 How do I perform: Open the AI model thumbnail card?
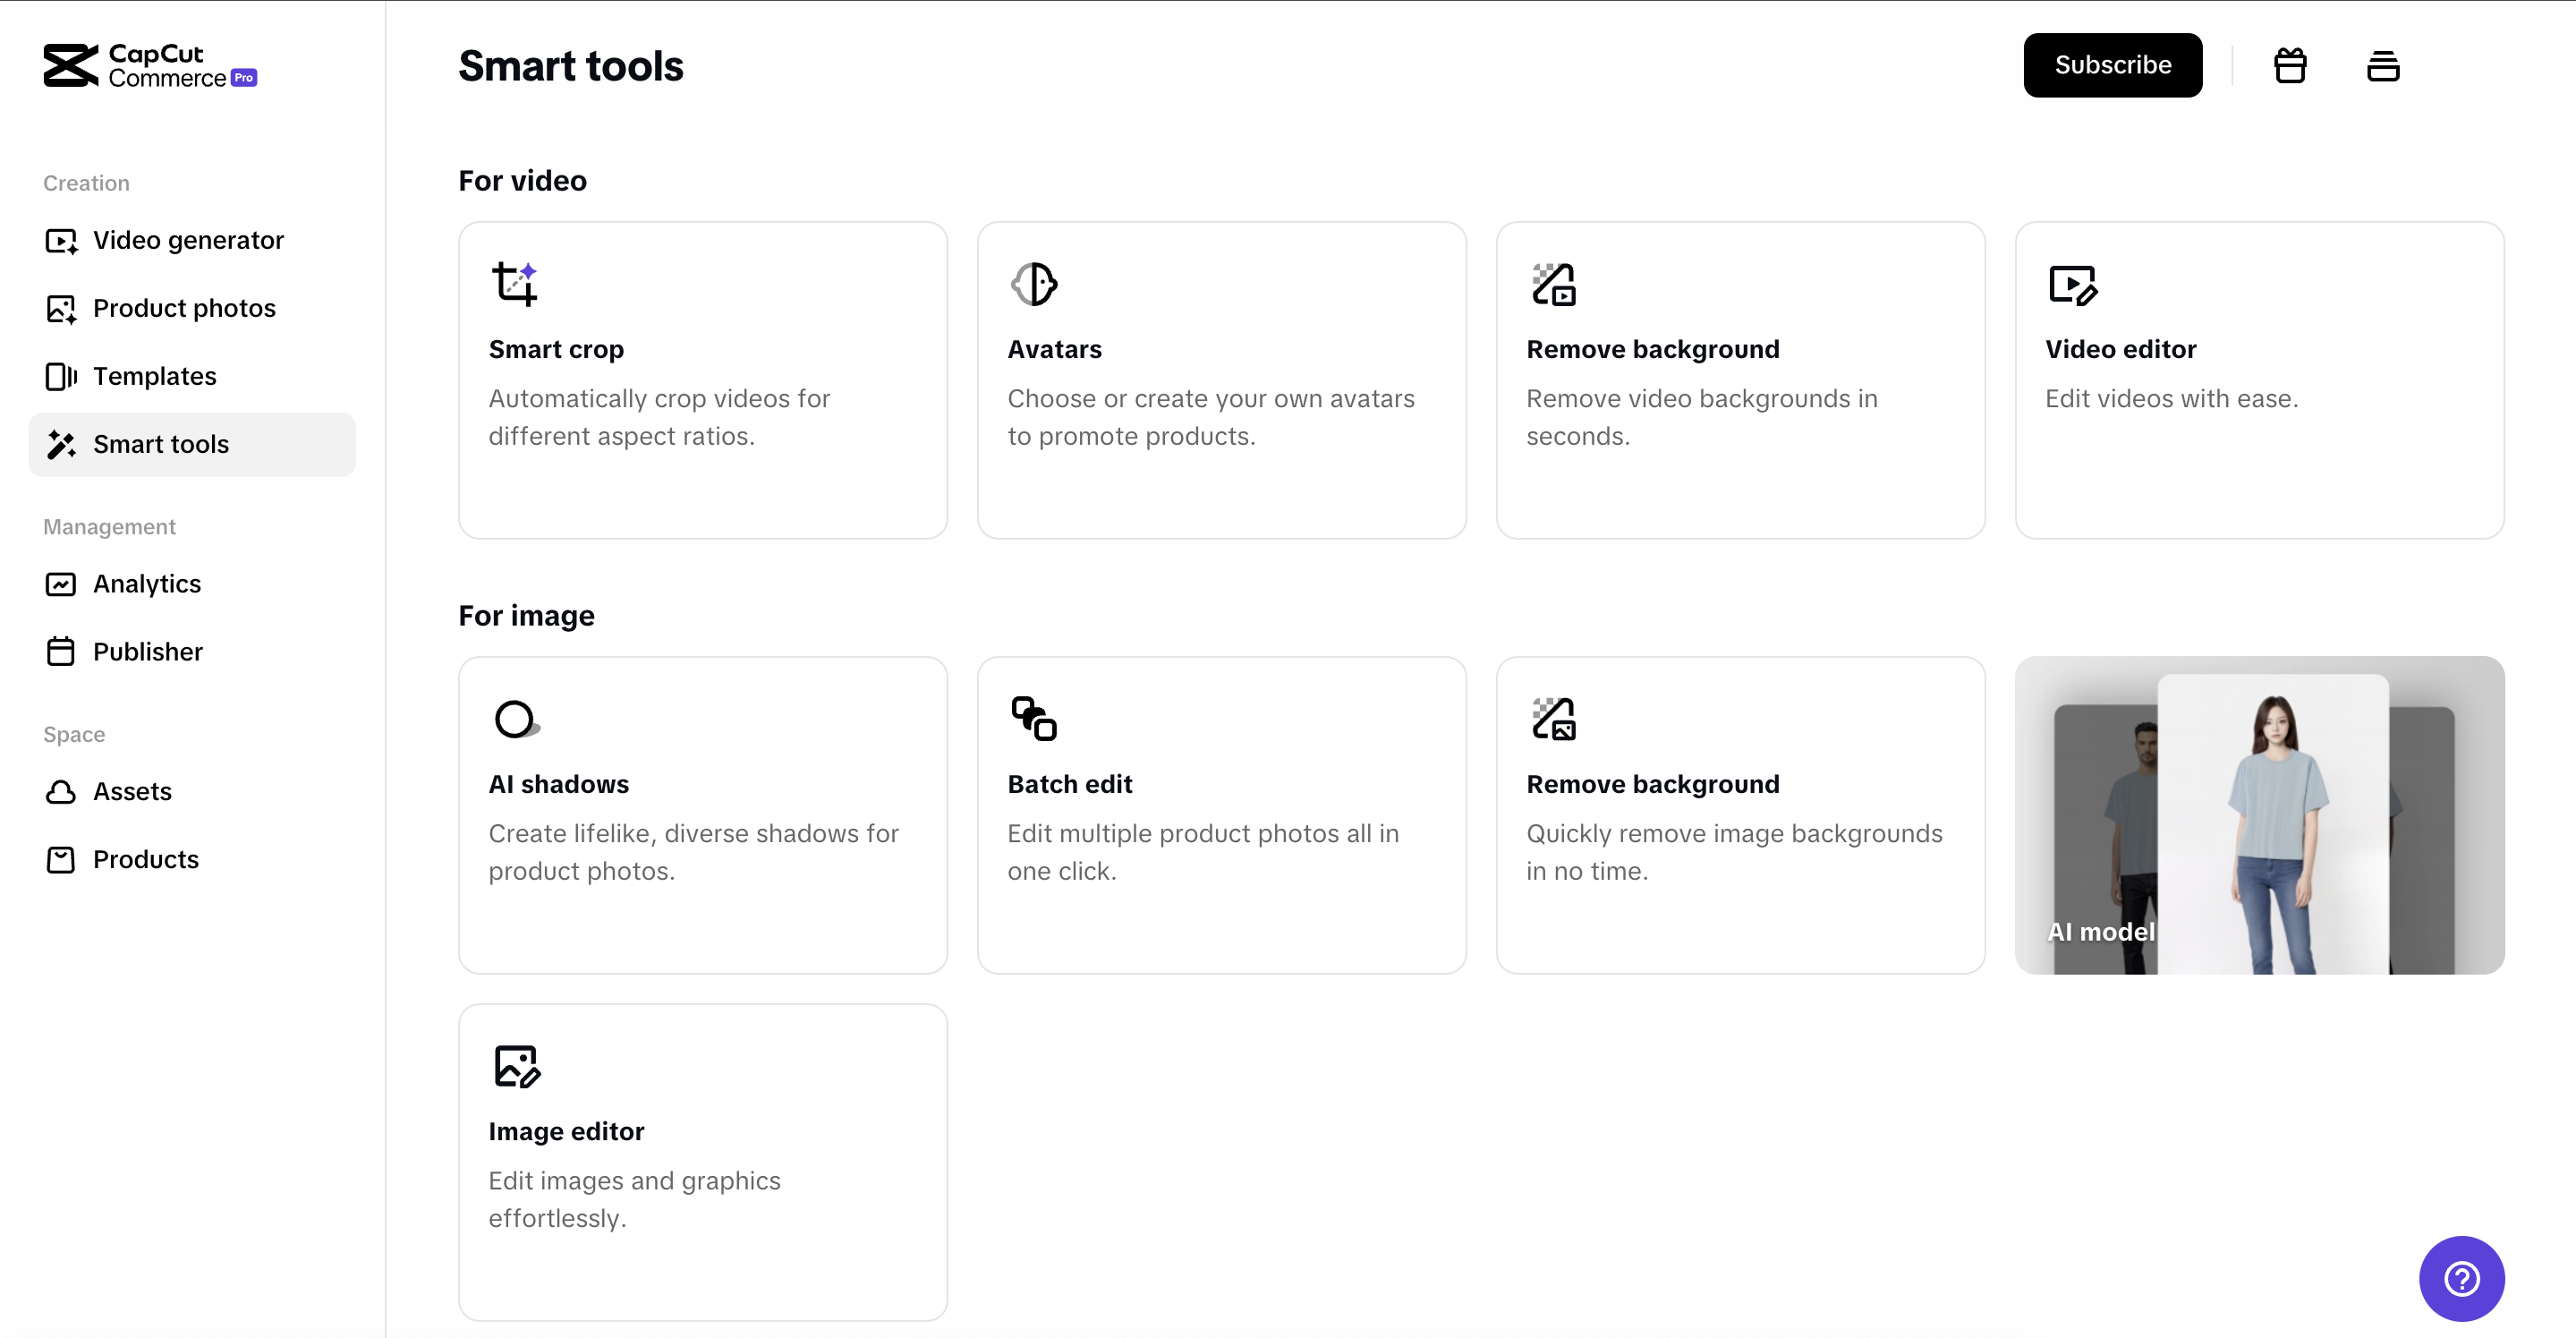[x=2259, y=815]
